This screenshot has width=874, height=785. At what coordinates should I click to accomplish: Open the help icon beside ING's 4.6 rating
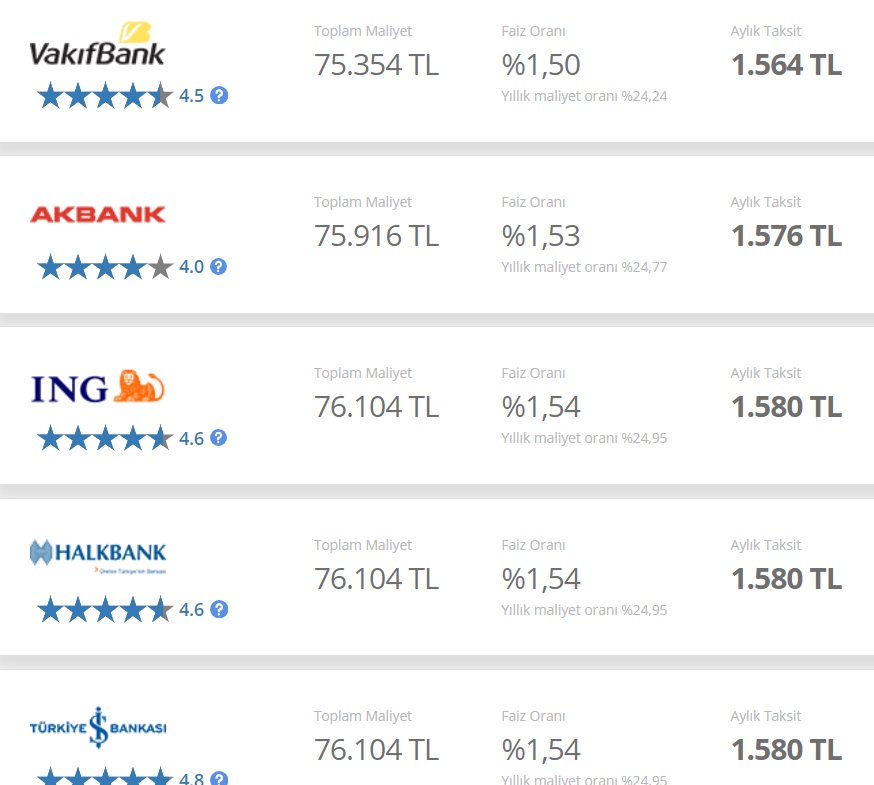click(x=218, y=438)
